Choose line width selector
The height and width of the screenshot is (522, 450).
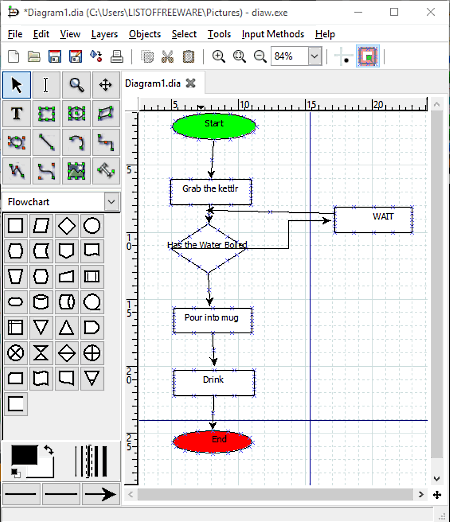(91, 461)
